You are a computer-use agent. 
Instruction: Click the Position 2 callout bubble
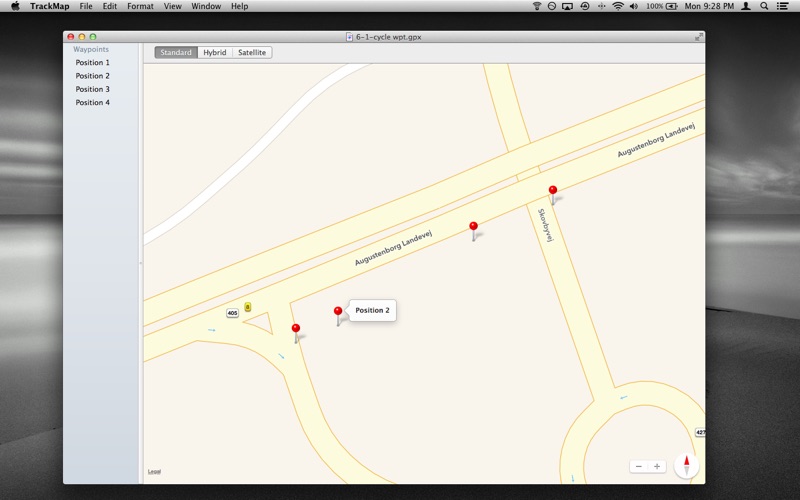[x=372, y=310]
